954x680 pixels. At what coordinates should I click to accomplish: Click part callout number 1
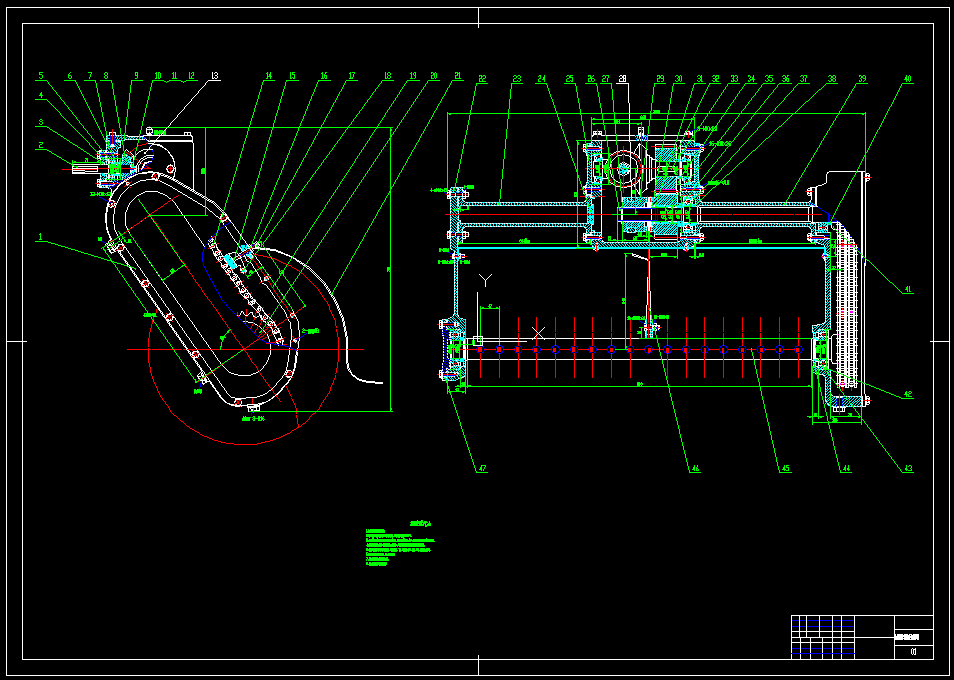tap(41, 237)
